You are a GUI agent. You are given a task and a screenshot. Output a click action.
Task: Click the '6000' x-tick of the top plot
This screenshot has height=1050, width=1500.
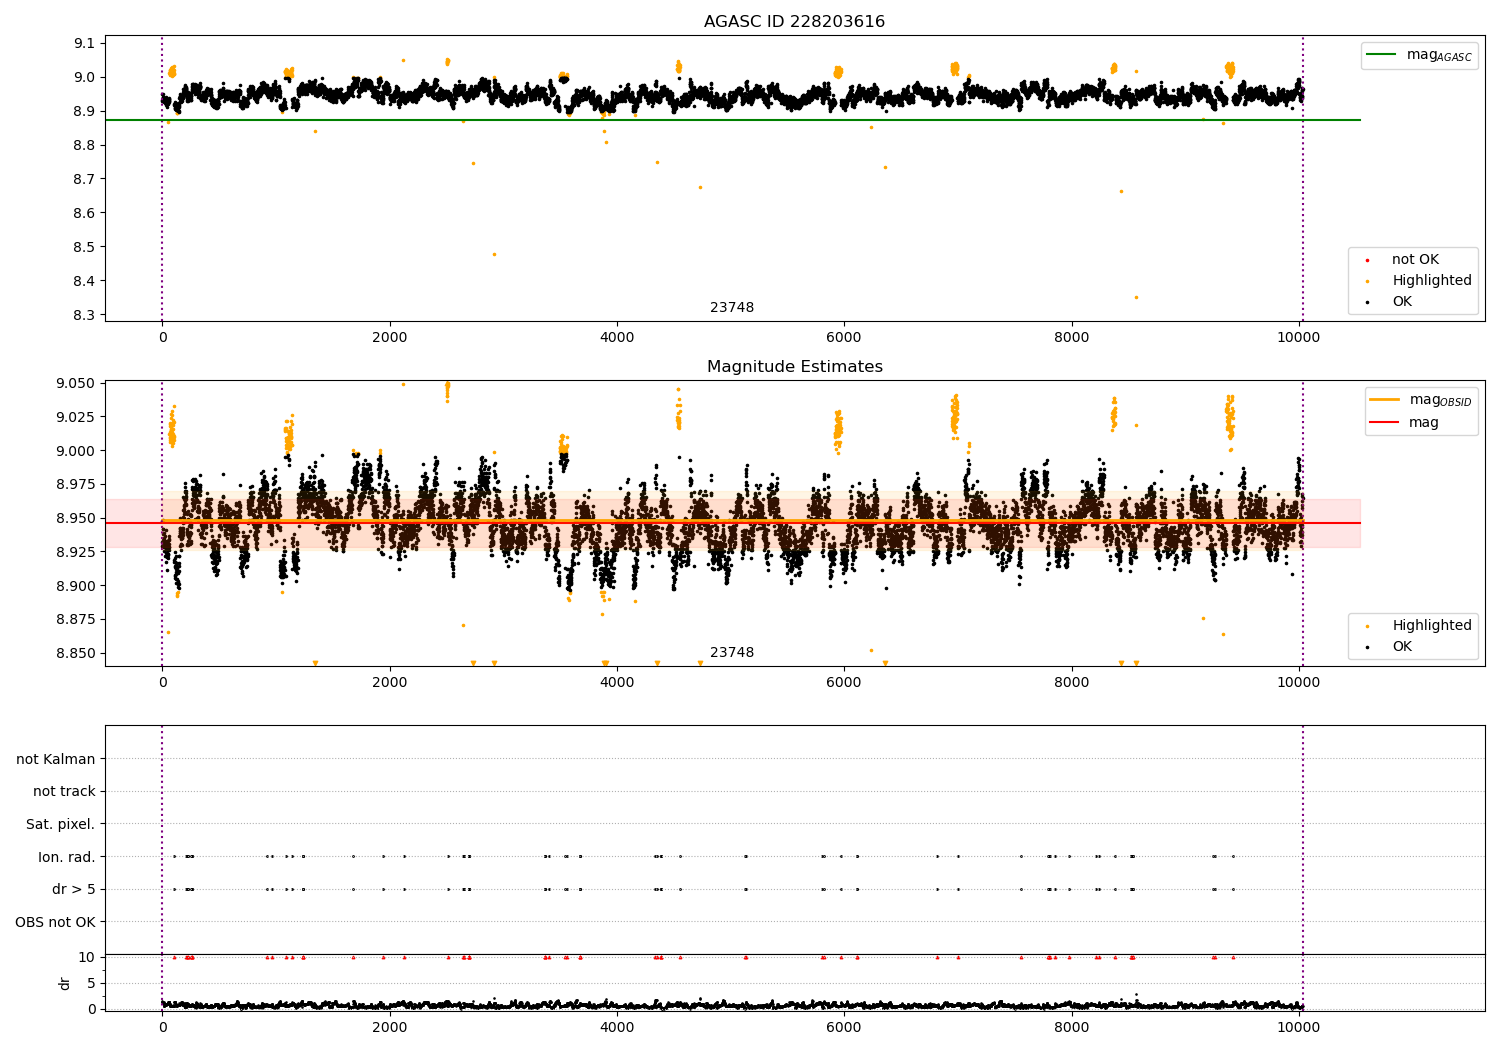(x=844, y=338)
